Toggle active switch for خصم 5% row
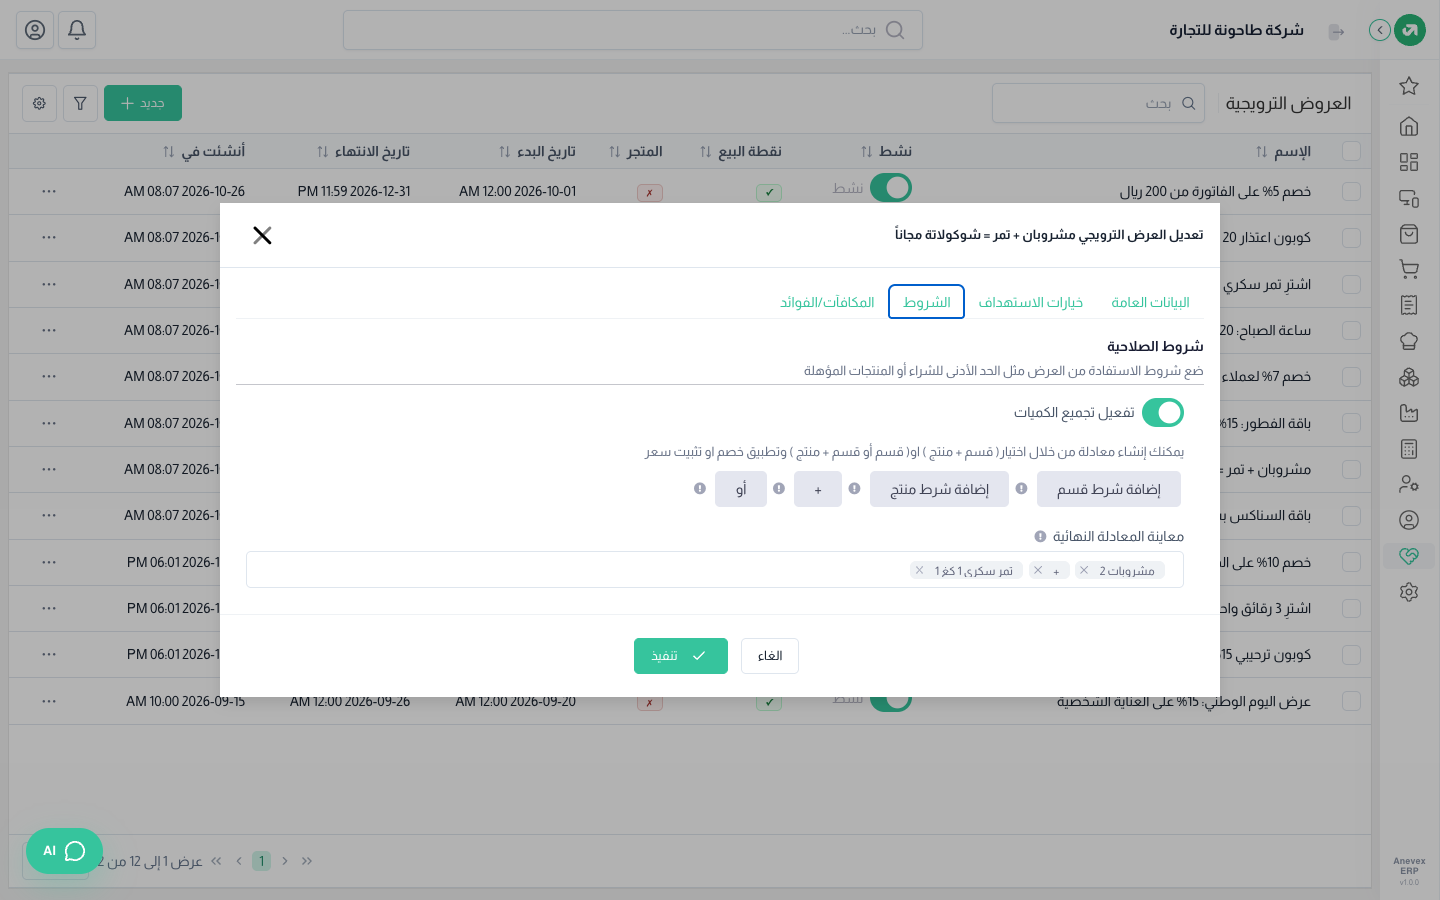 [x=891, y=187]
